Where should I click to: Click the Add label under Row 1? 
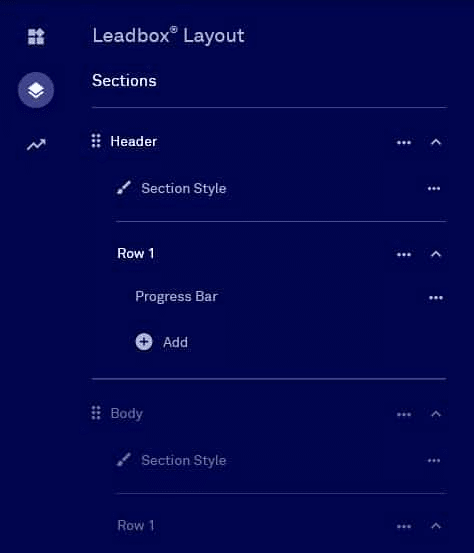[x=175, y=342]
